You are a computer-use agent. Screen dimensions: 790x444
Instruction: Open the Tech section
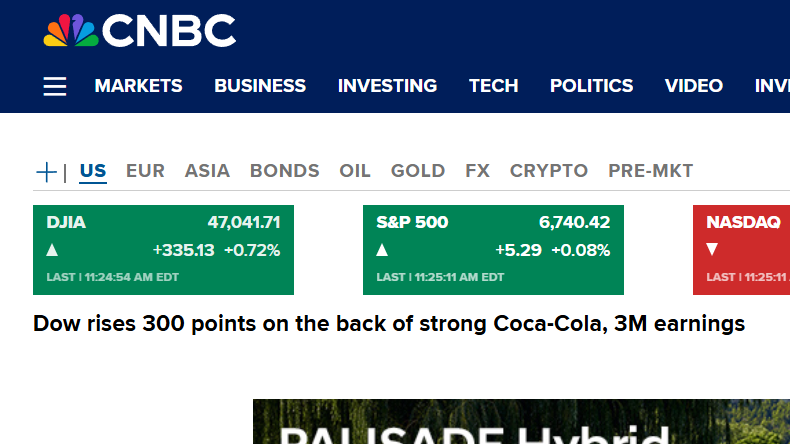coord(494,86)
